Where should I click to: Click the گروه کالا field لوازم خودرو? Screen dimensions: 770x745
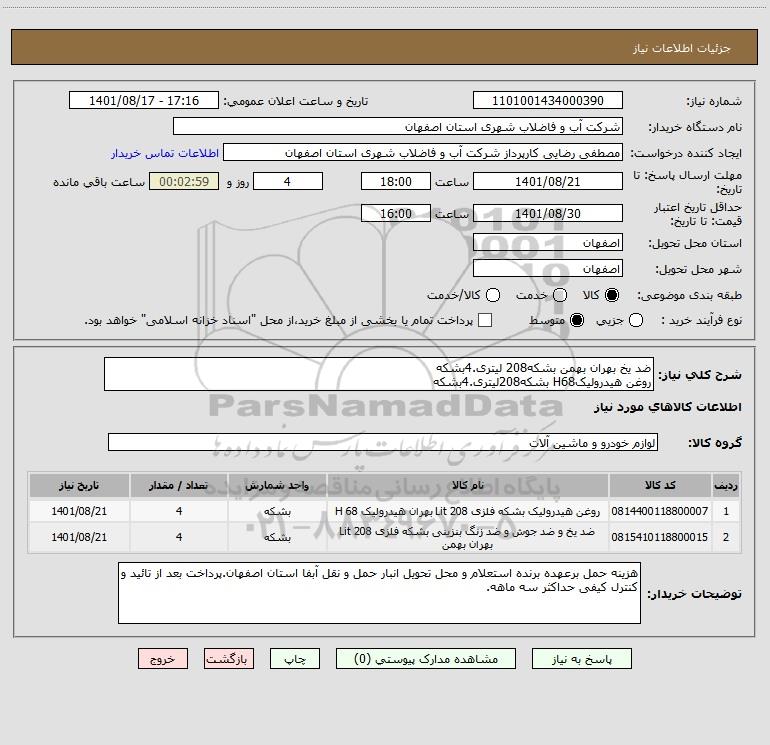tap(383, 442)
